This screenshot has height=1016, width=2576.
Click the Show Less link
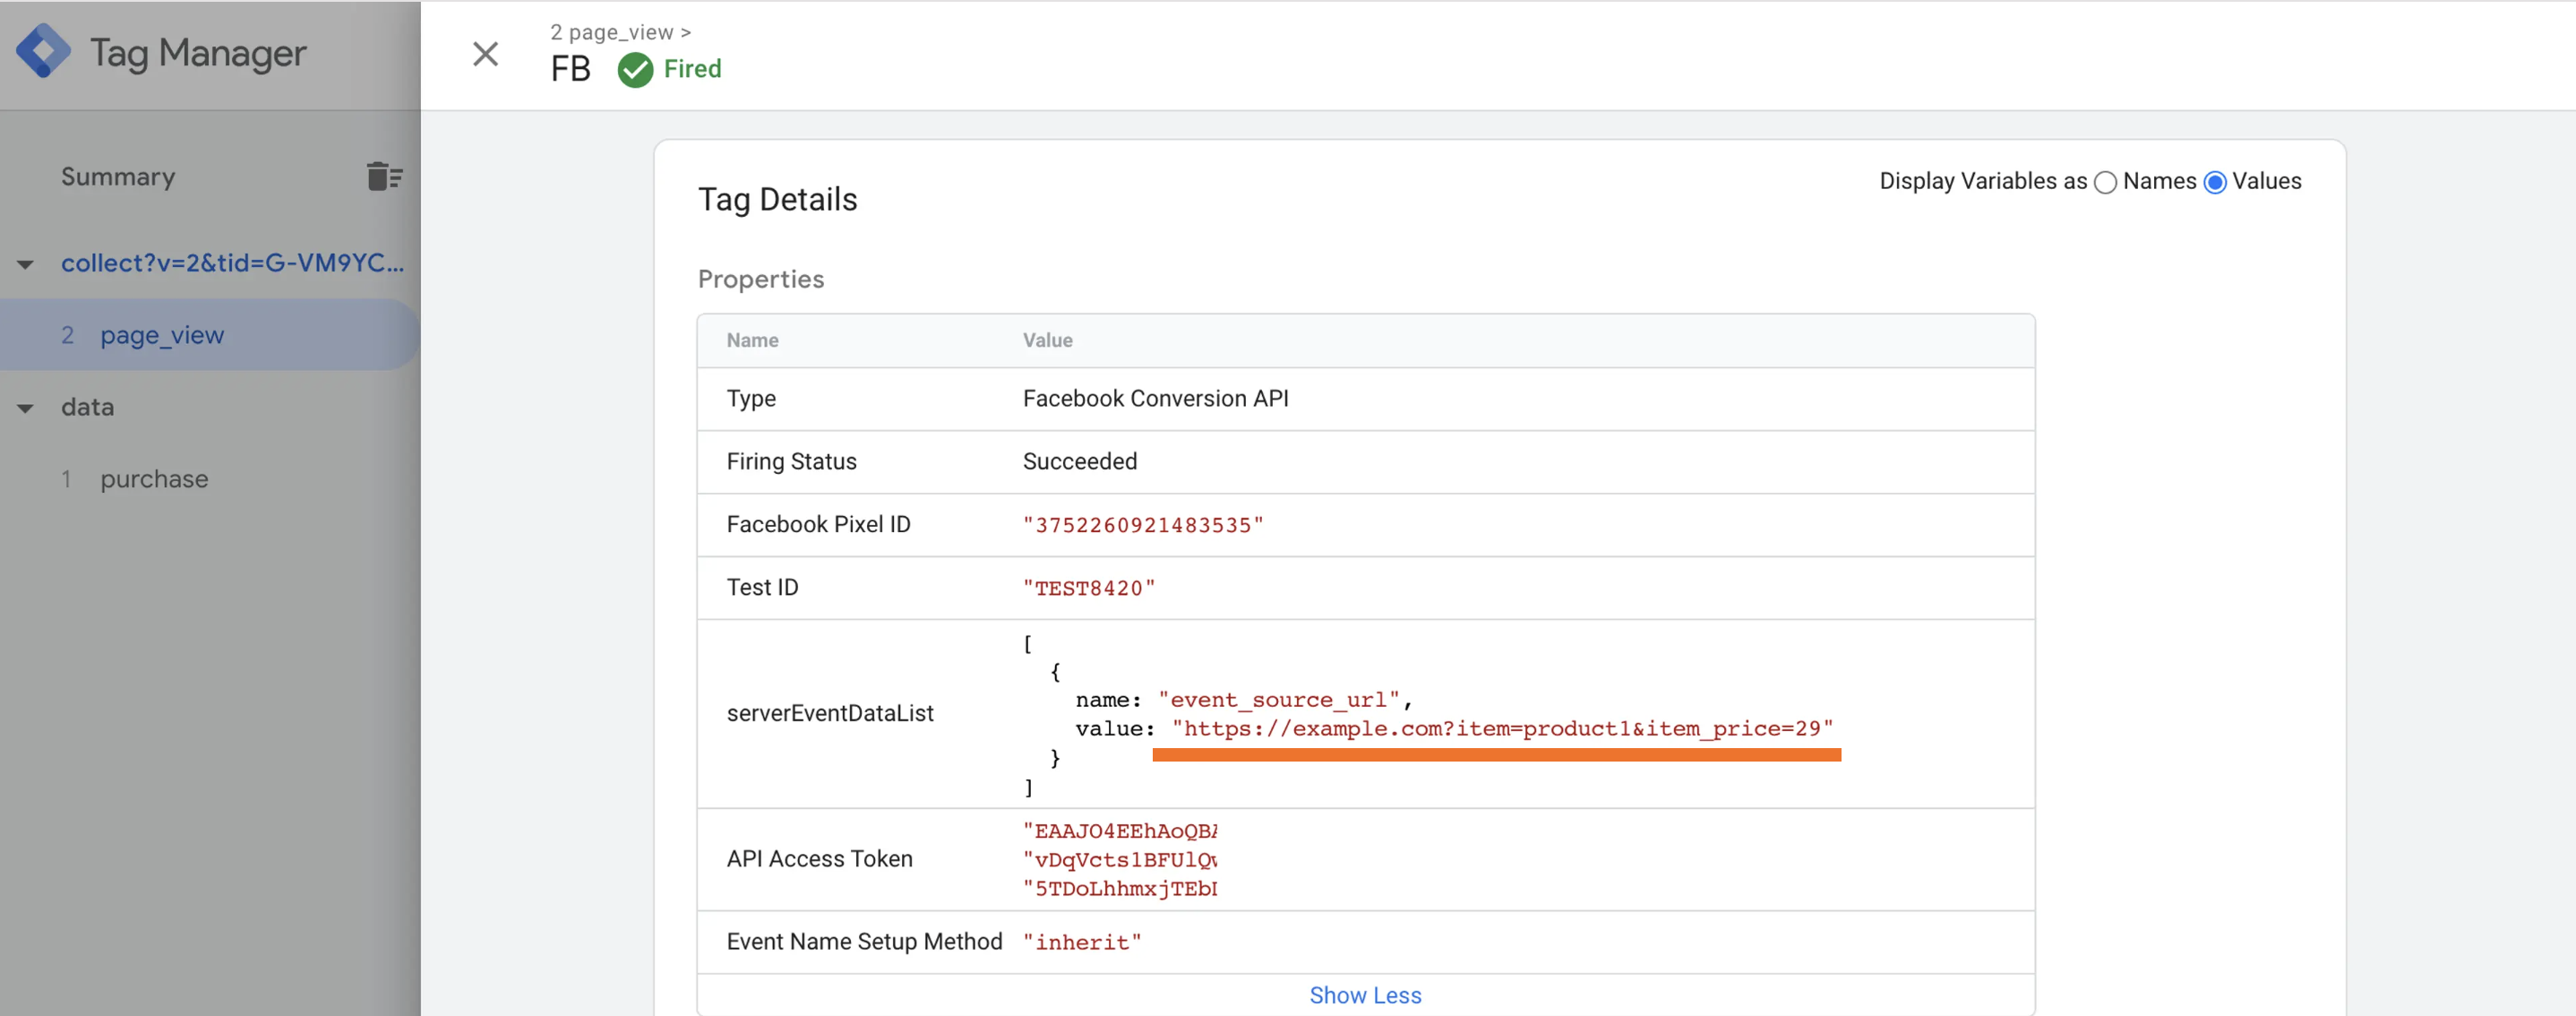(x=1365, y=995)
